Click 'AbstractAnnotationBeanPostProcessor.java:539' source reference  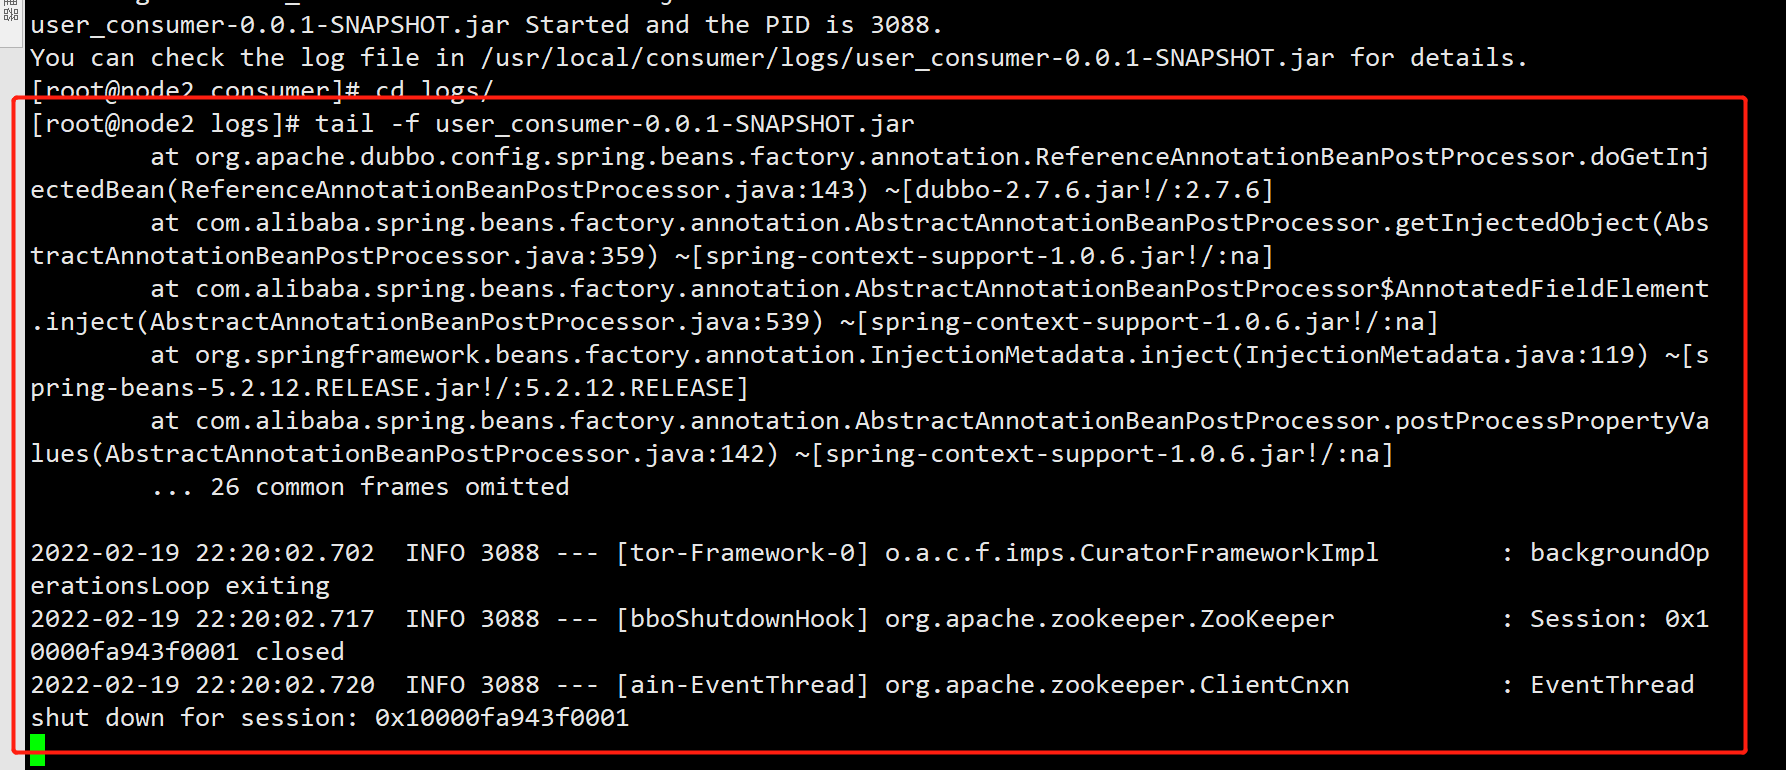480,322
